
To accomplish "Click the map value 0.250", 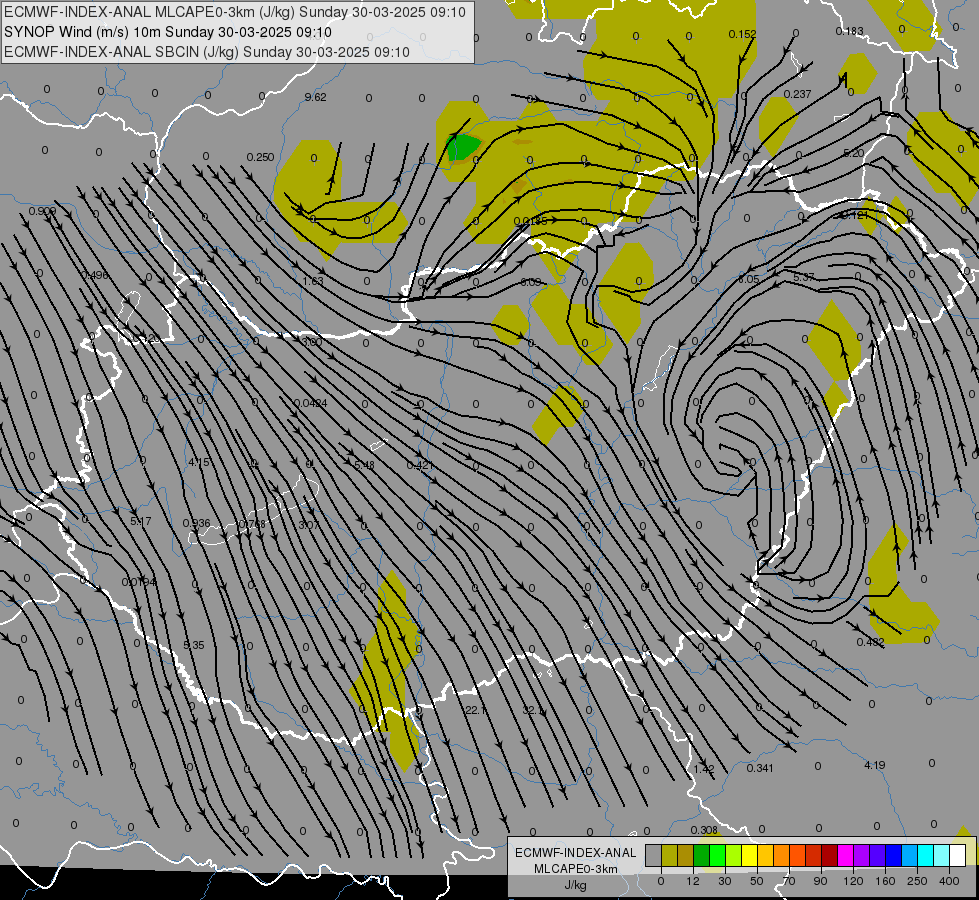I will coord(260,157).
